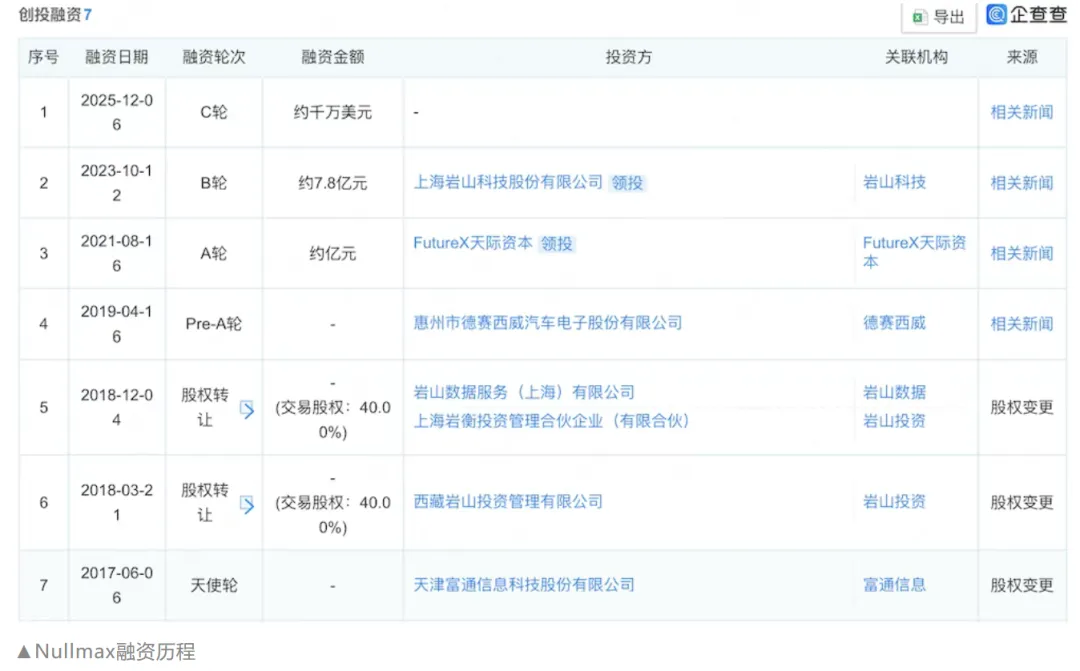
Task: Click the 序号 column header
Action: point(43,57)
